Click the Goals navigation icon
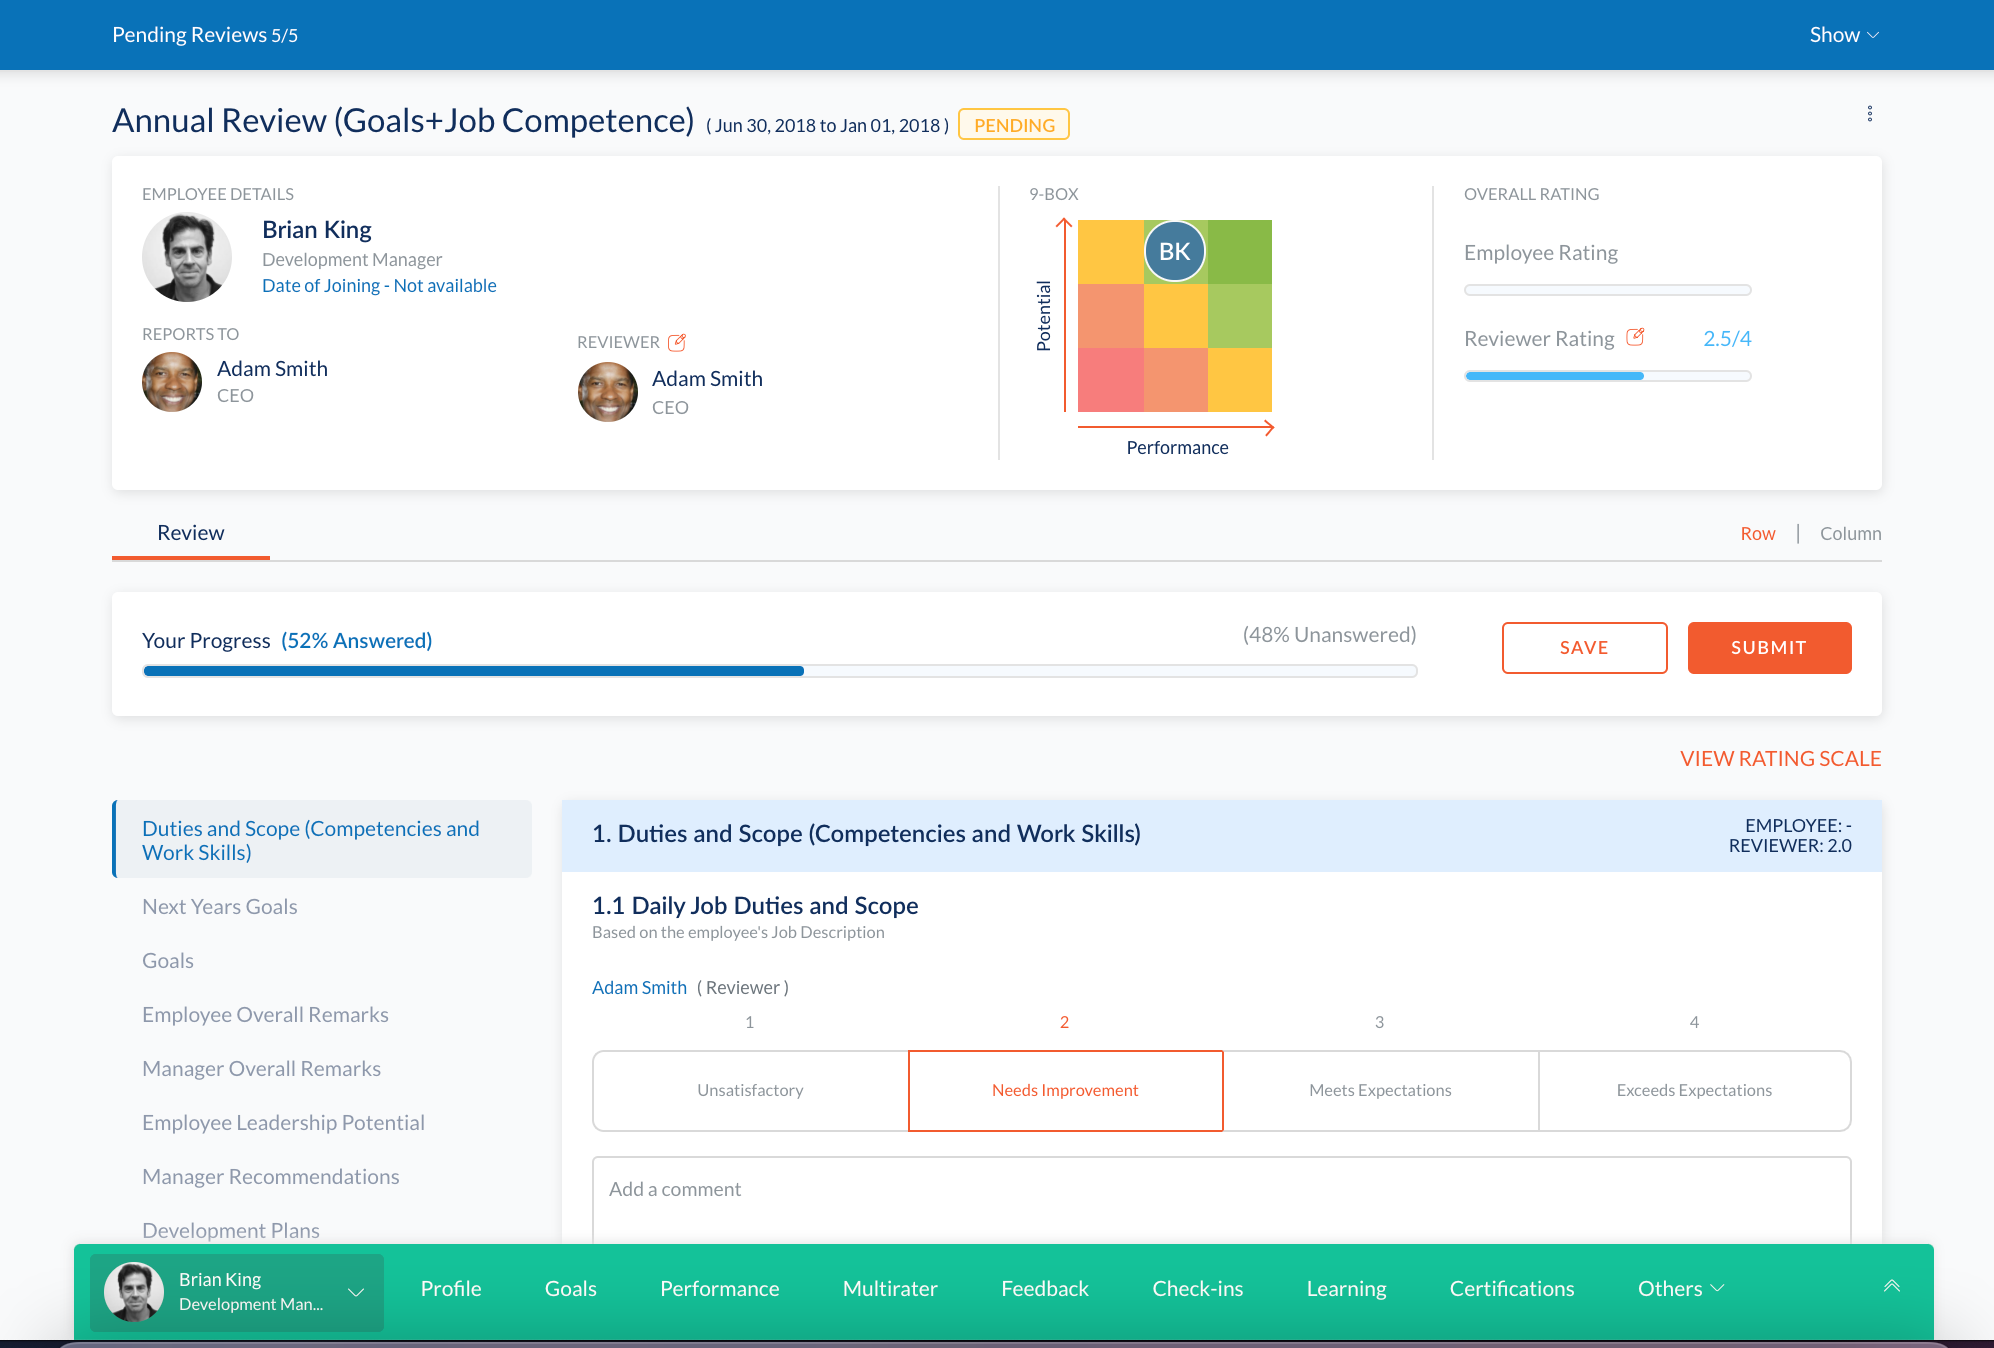This screenshot has height=1348, width=1994. 570,1288
